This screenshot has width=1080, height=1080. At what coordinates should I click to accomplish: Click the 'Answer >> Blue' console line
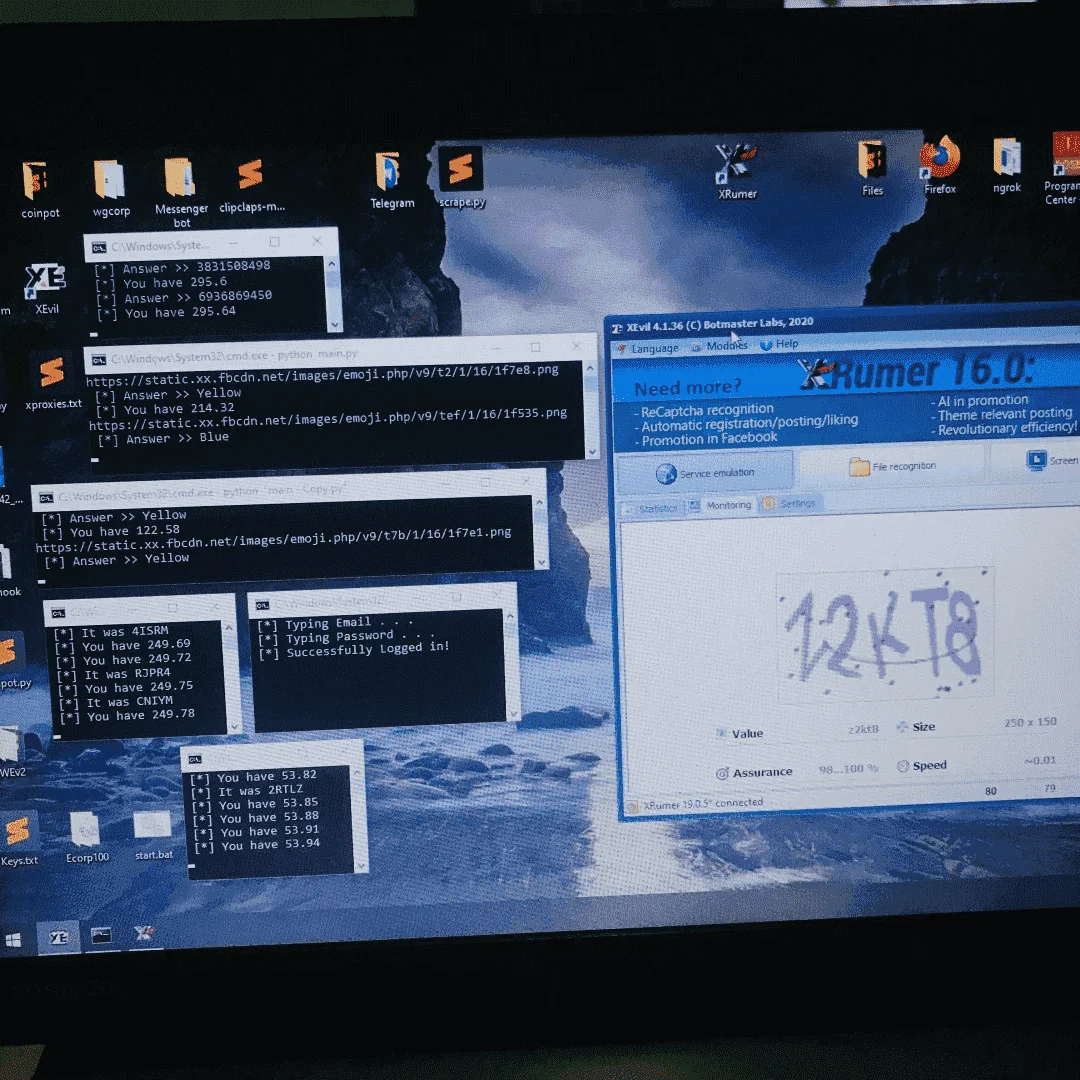click(x=163, y=438)
